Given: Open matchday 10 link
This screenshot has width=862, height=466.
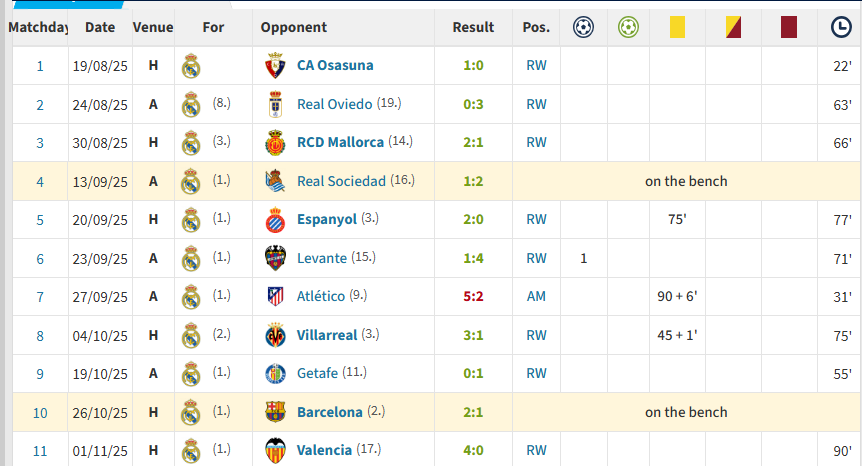Looking at the screenshot, I should coord(40,413).
